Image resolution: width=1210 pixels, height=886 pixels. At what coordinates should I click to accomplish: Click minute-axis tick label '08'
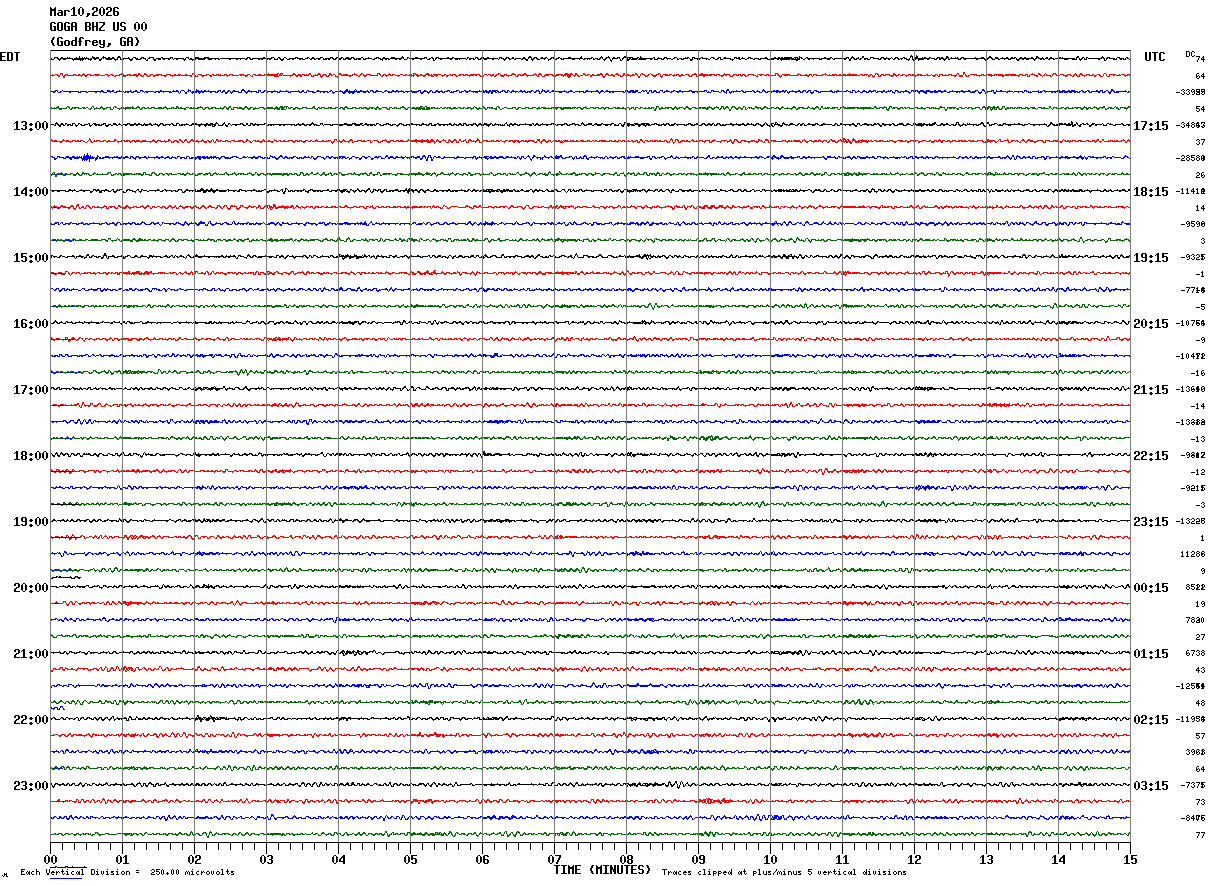(626, 859)
